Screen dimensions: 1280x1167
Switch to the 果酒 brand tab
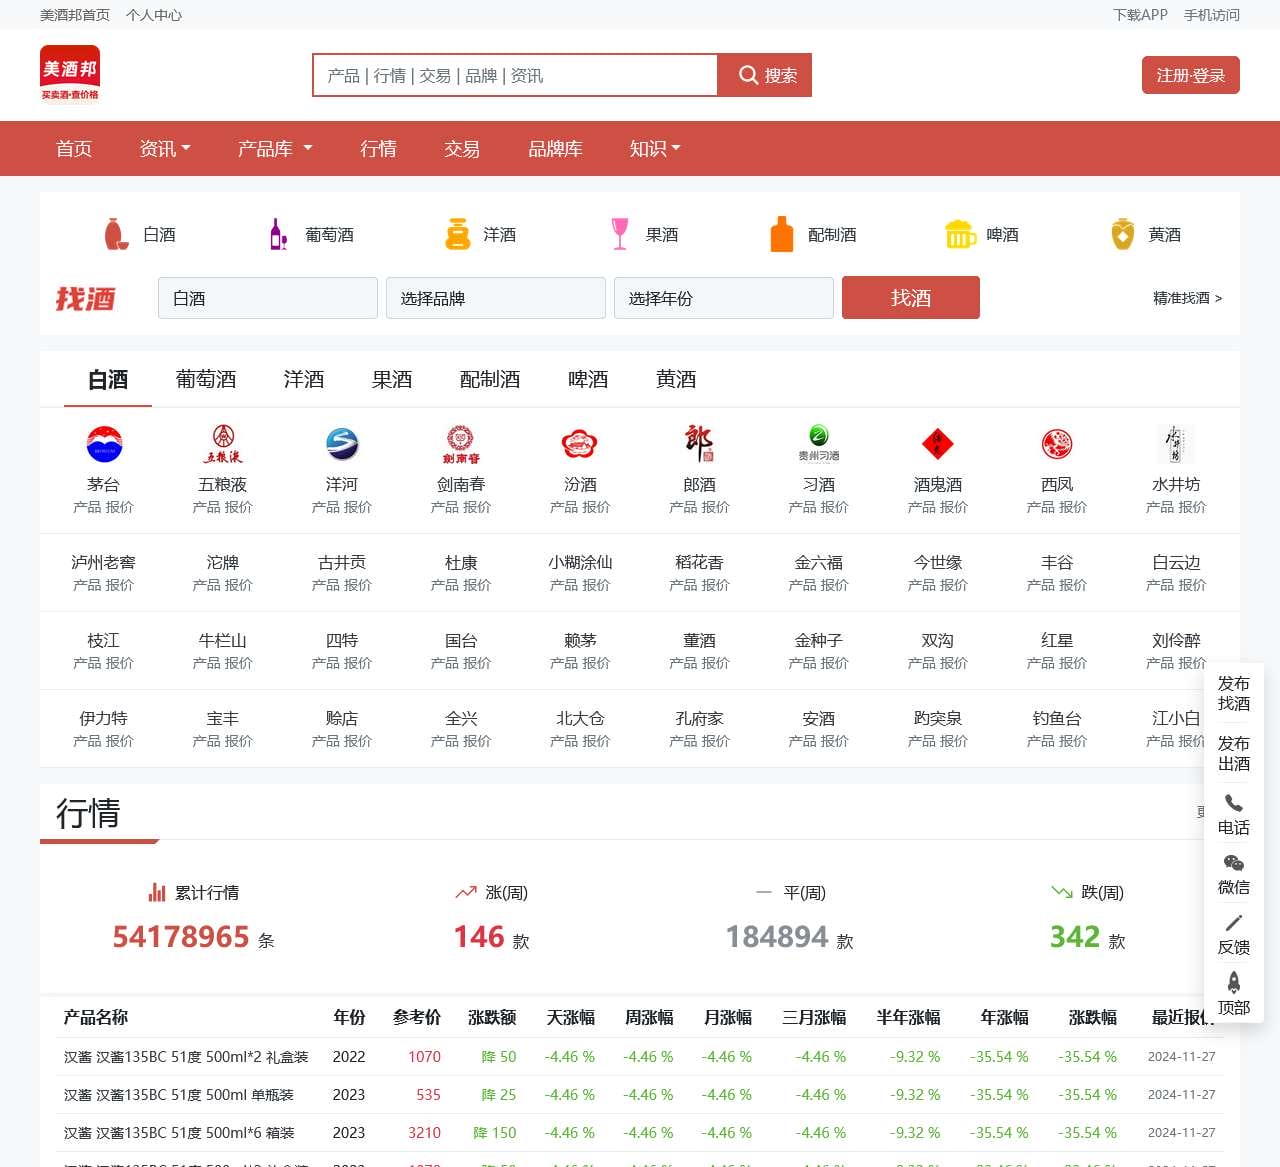392,379
